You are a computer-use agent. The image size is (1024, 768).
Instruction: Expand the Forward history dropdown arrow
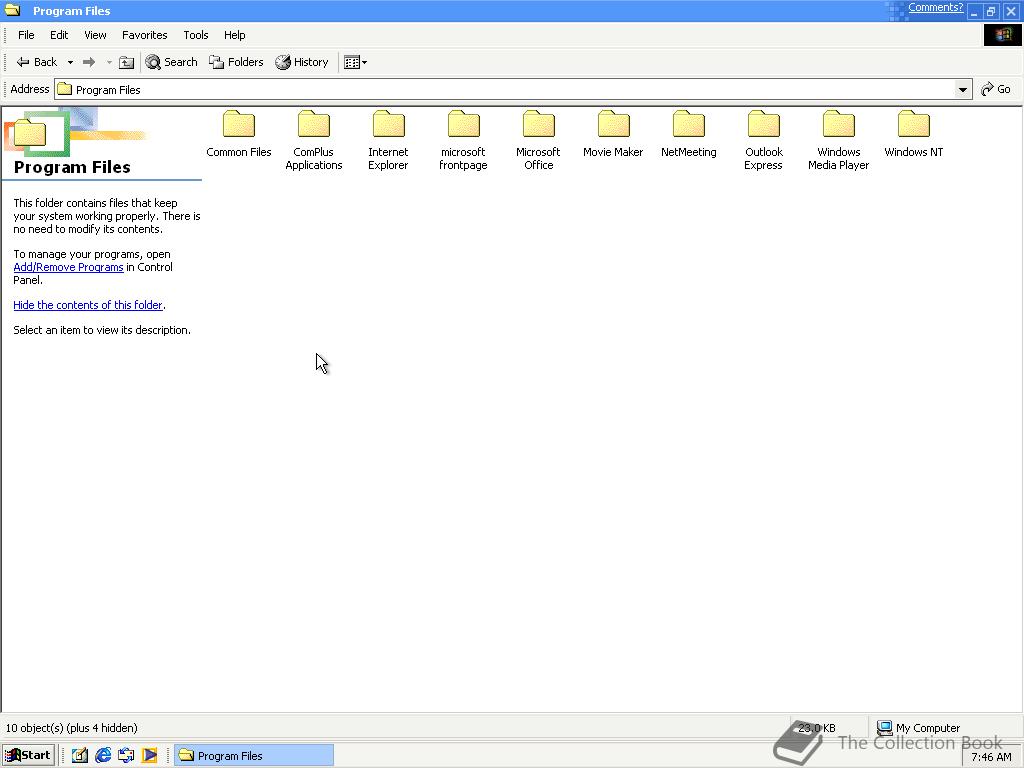point(109,62)
